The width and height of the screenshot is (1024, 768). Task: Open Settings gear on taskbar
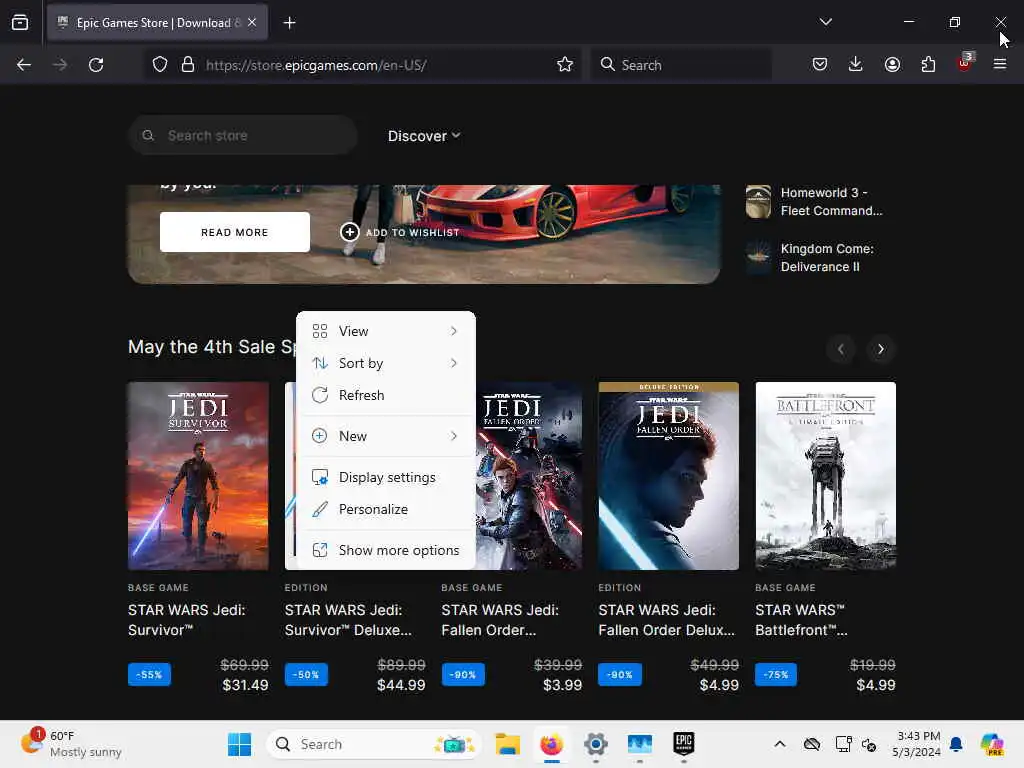click(596, 744)
